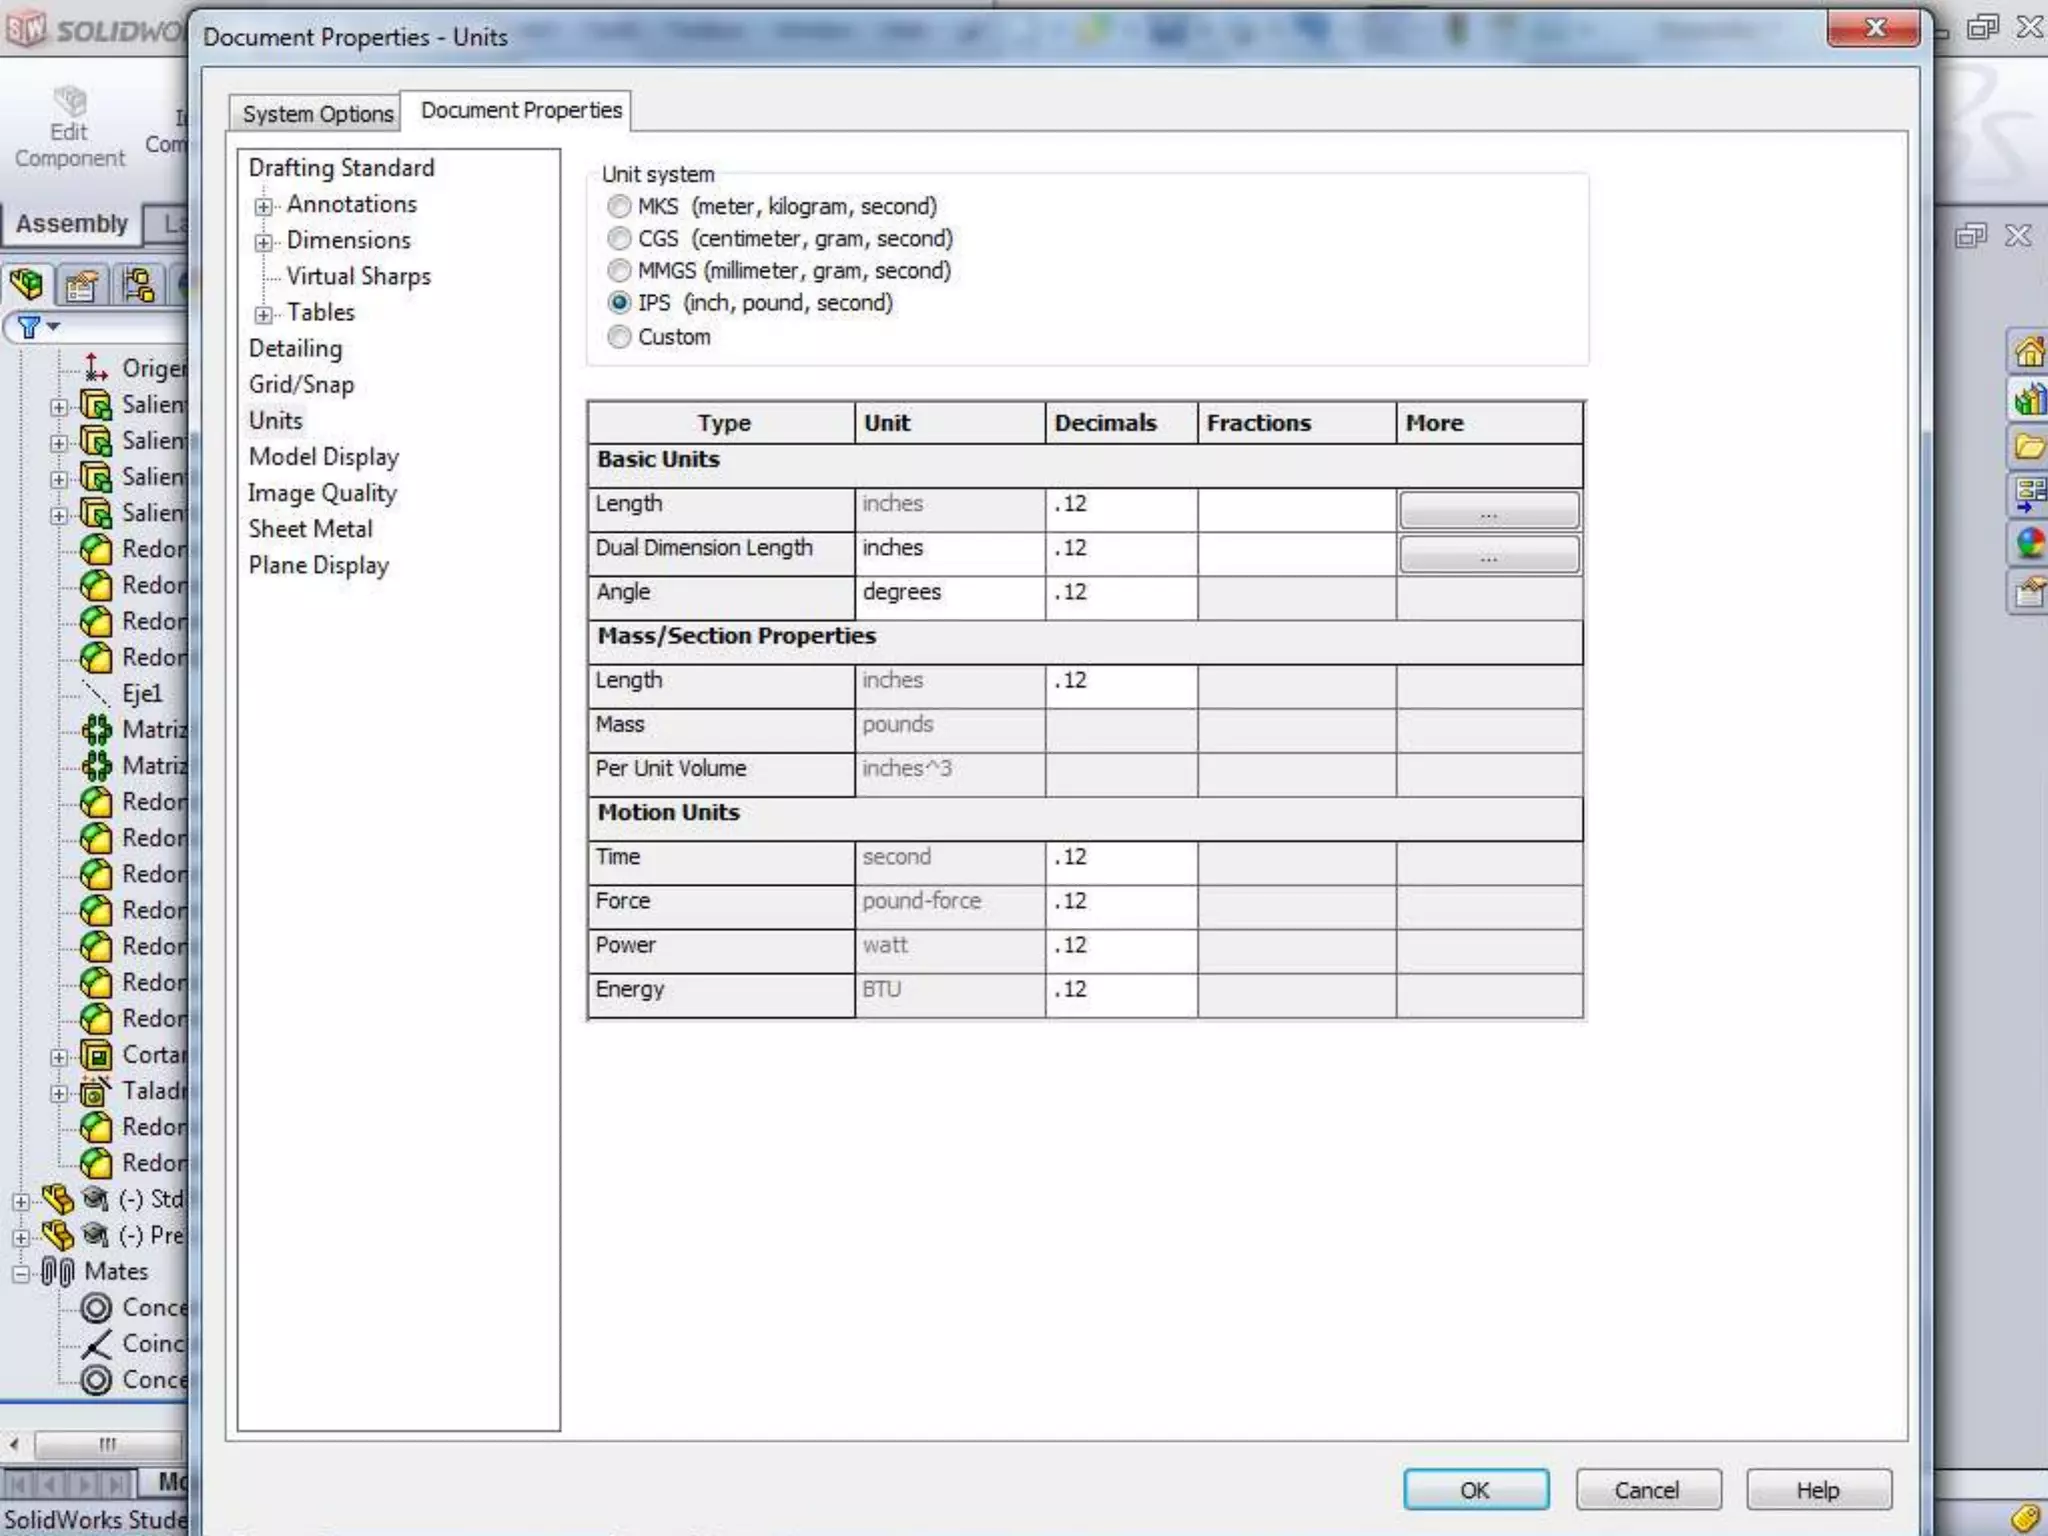
Task: Switch to the System Options tab
Action: pos(317,114)
